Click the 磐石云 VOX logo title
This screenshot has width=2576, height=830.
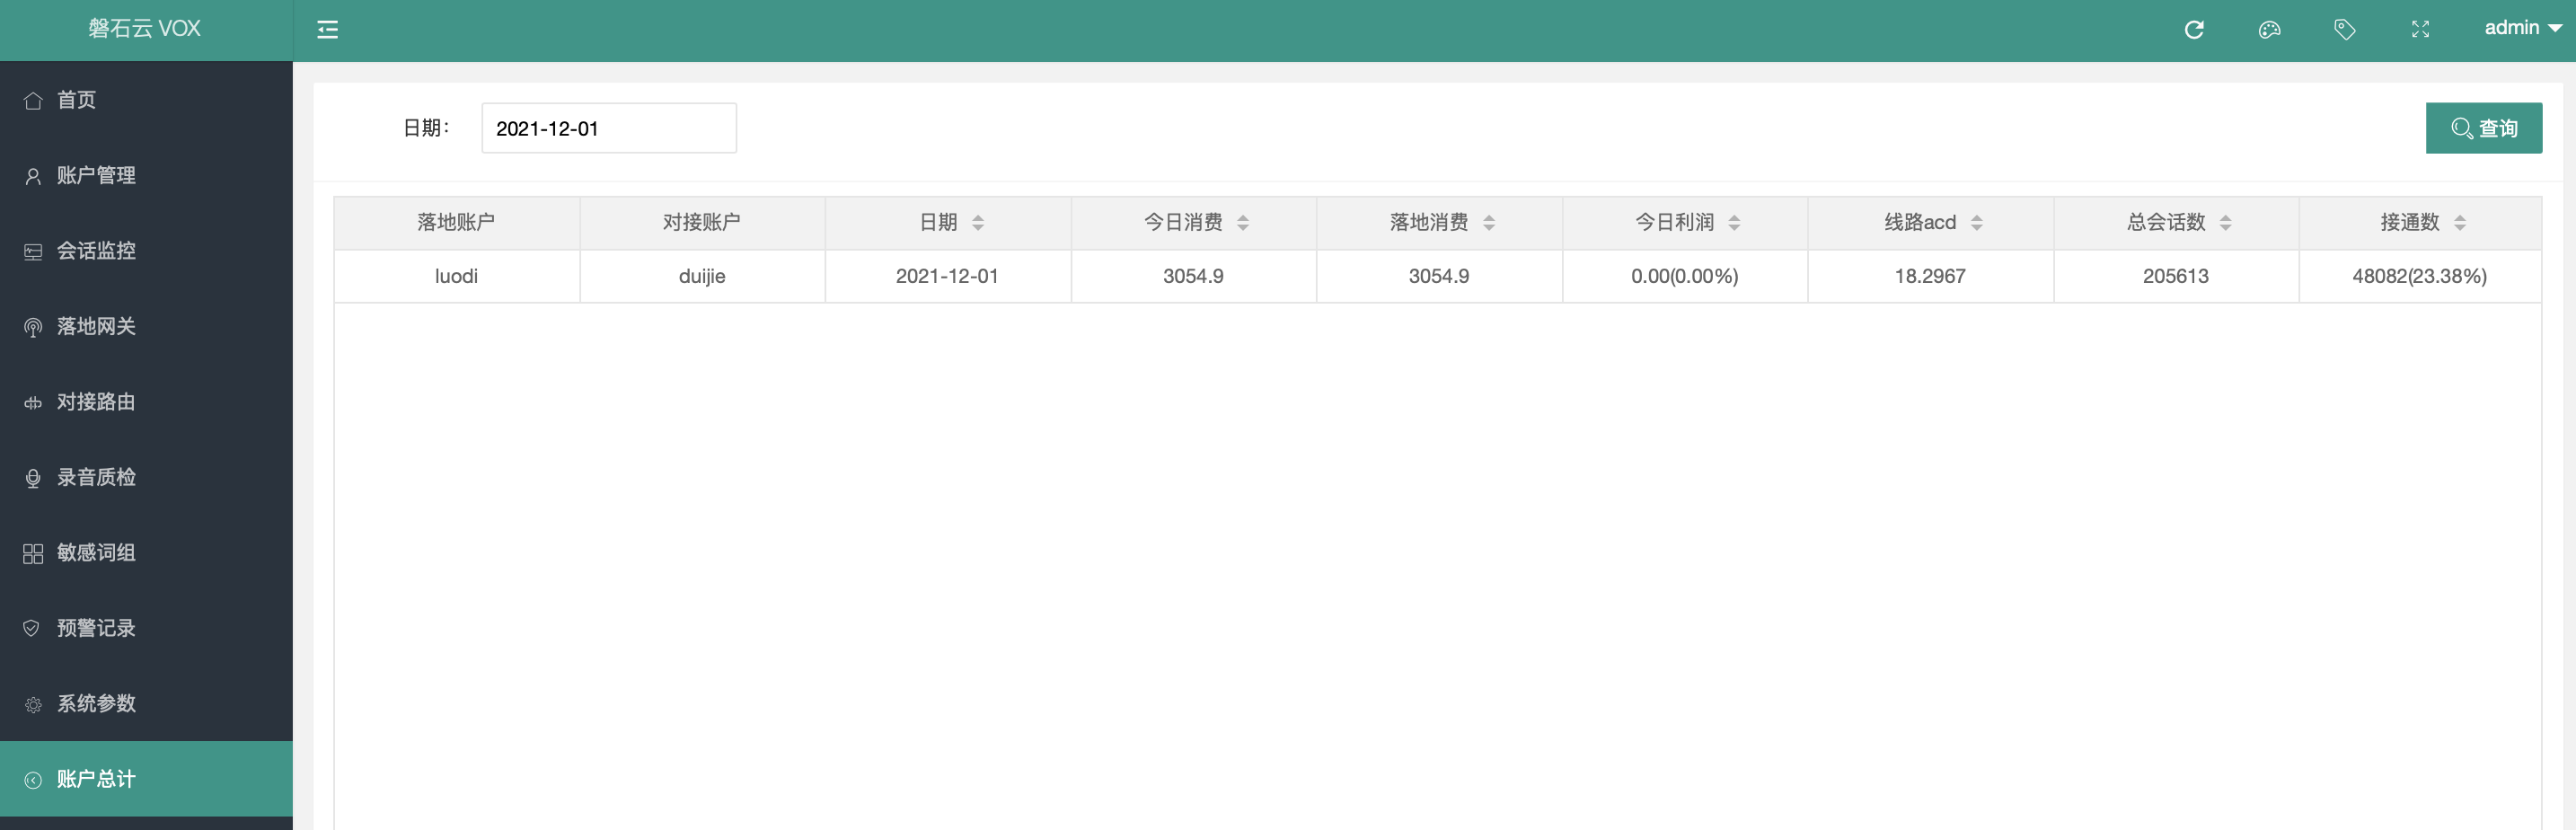[145, 29]
